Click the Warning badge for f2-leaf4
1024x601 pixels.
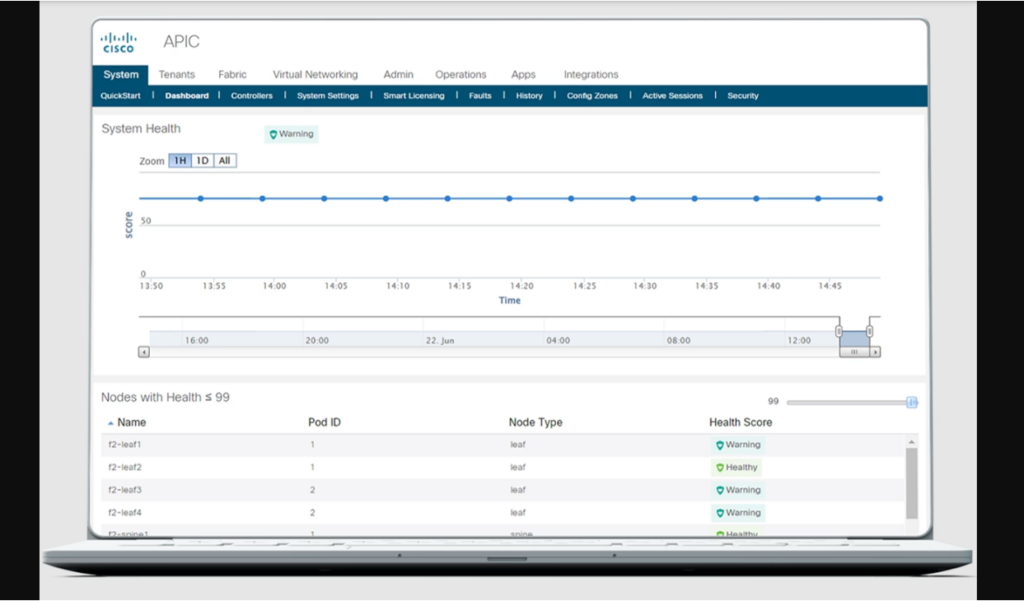738,513
